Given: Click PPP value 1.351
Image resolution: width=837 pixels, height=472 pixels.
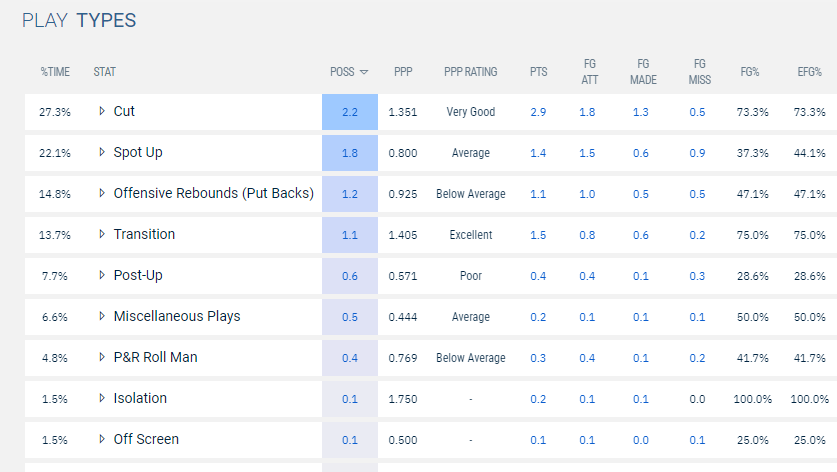Looking at the screenshot, I should (x=403, y=112).
